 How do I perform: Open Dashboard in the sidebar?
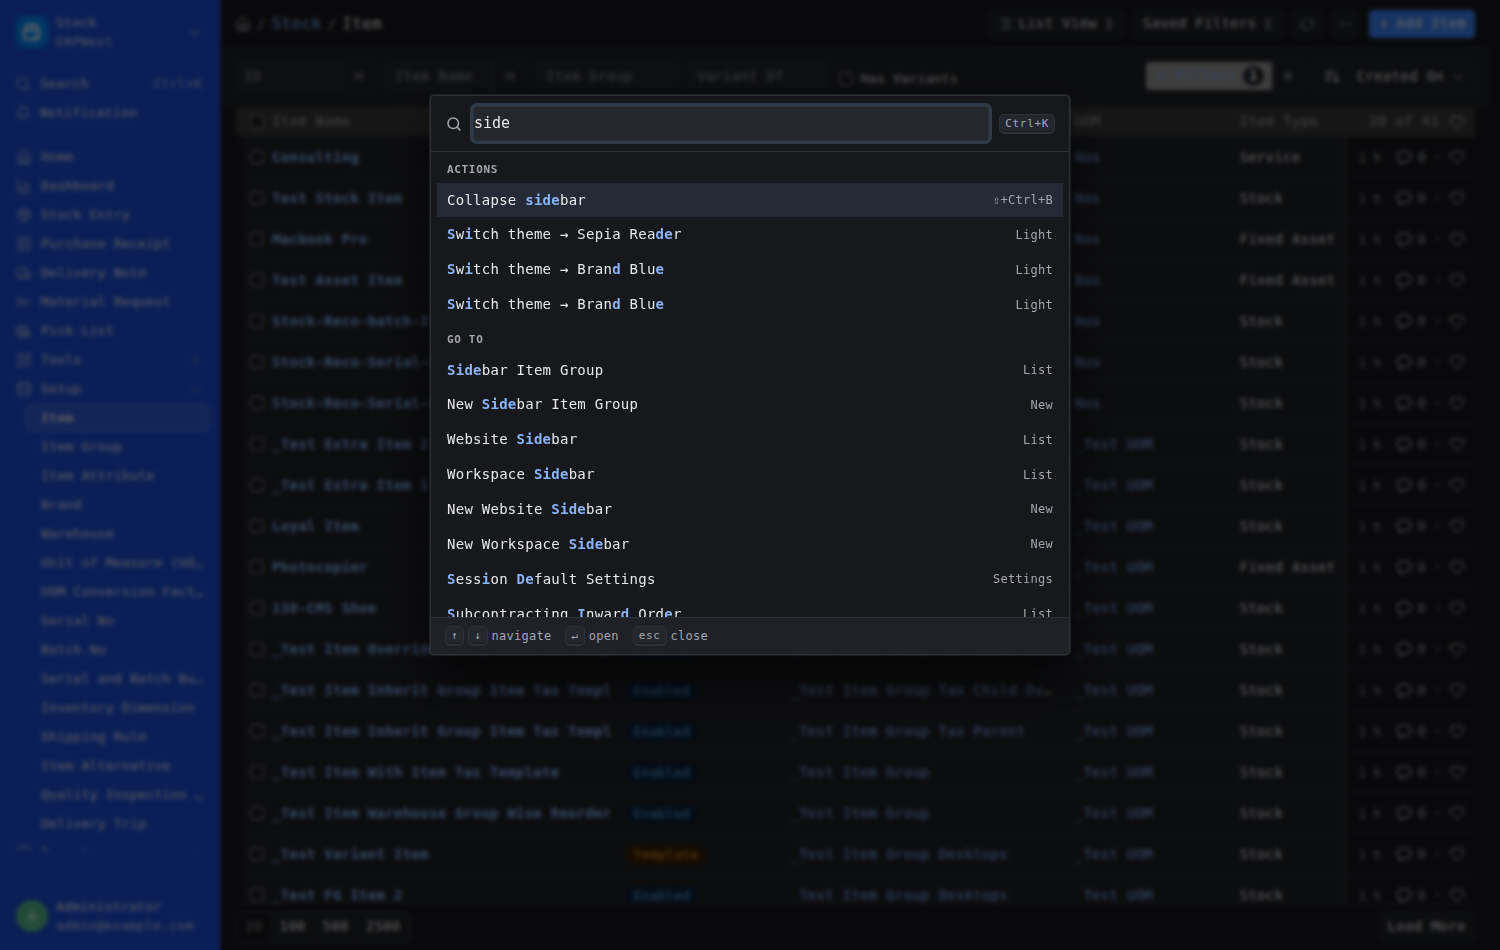(110, 186)
